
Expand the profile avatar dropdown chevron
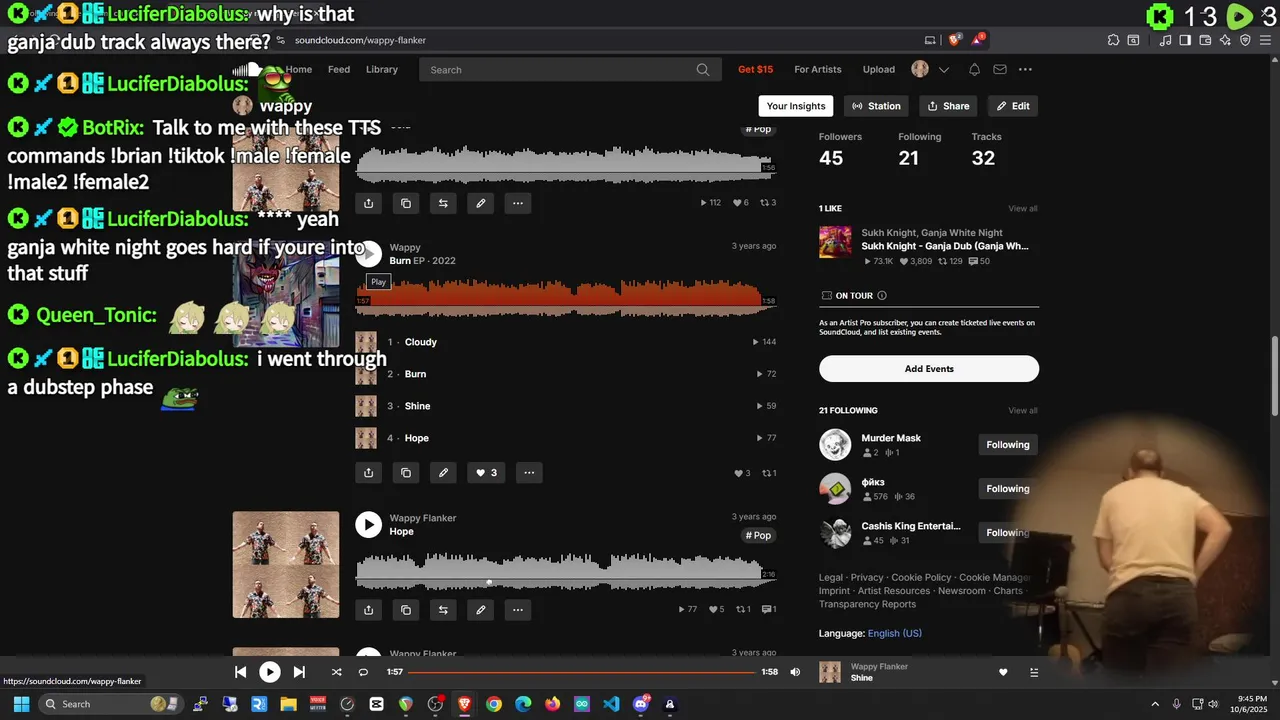(943, 70)
